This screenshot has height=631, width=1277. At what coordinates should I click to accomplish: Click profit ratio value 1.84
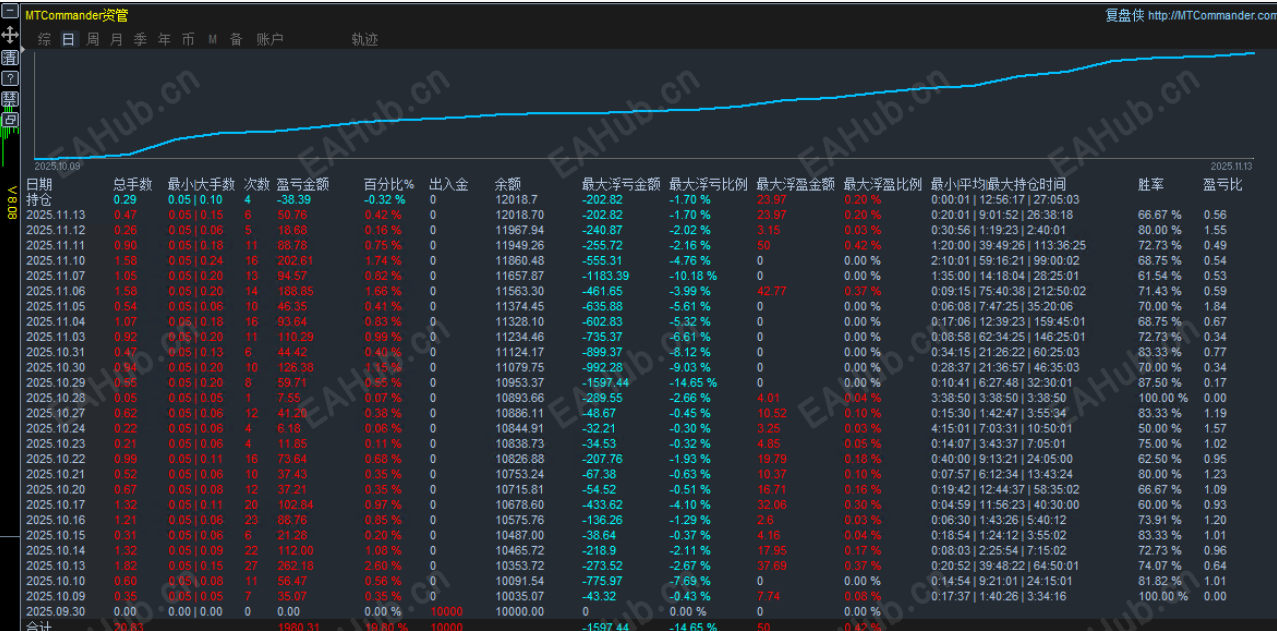(1215, 306)
